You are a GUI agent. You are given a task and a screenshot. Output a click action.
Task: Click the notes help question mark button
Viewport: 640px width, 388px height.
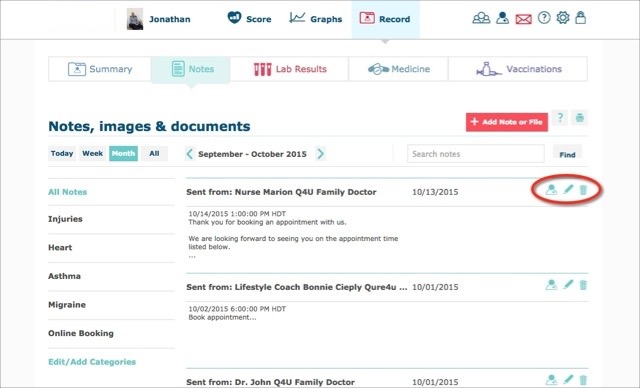(560, 118)
